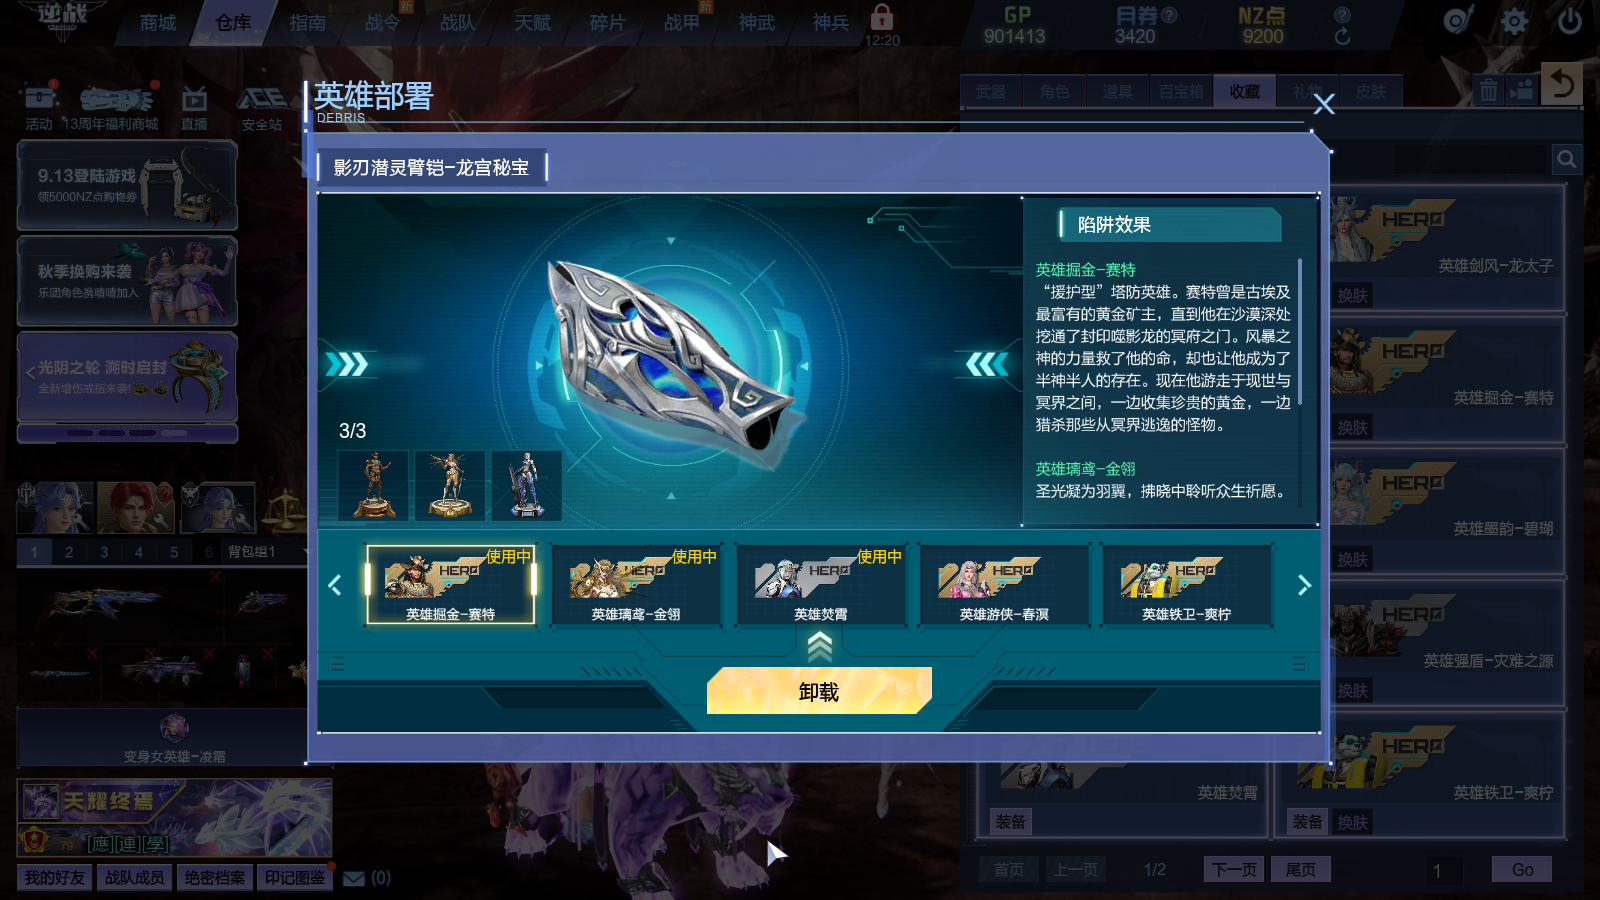
Task: Show previous heroes with the left chevron
Action: [335, 585]
